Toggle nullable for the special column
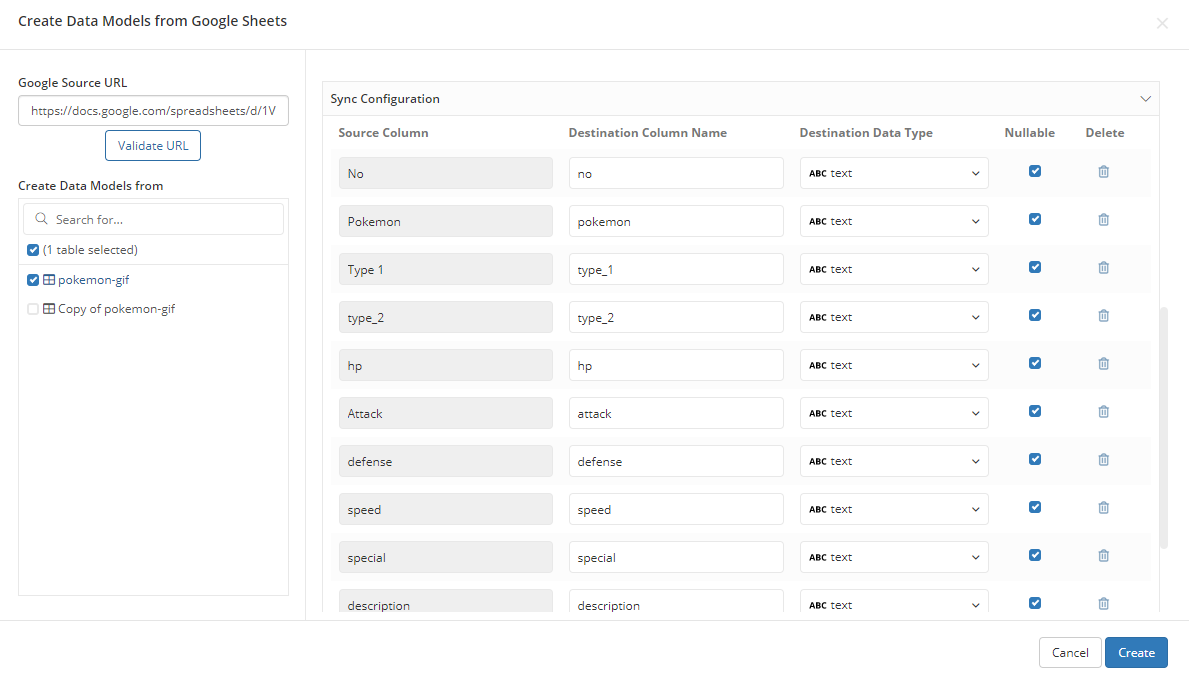 [x=1034, y=555]
